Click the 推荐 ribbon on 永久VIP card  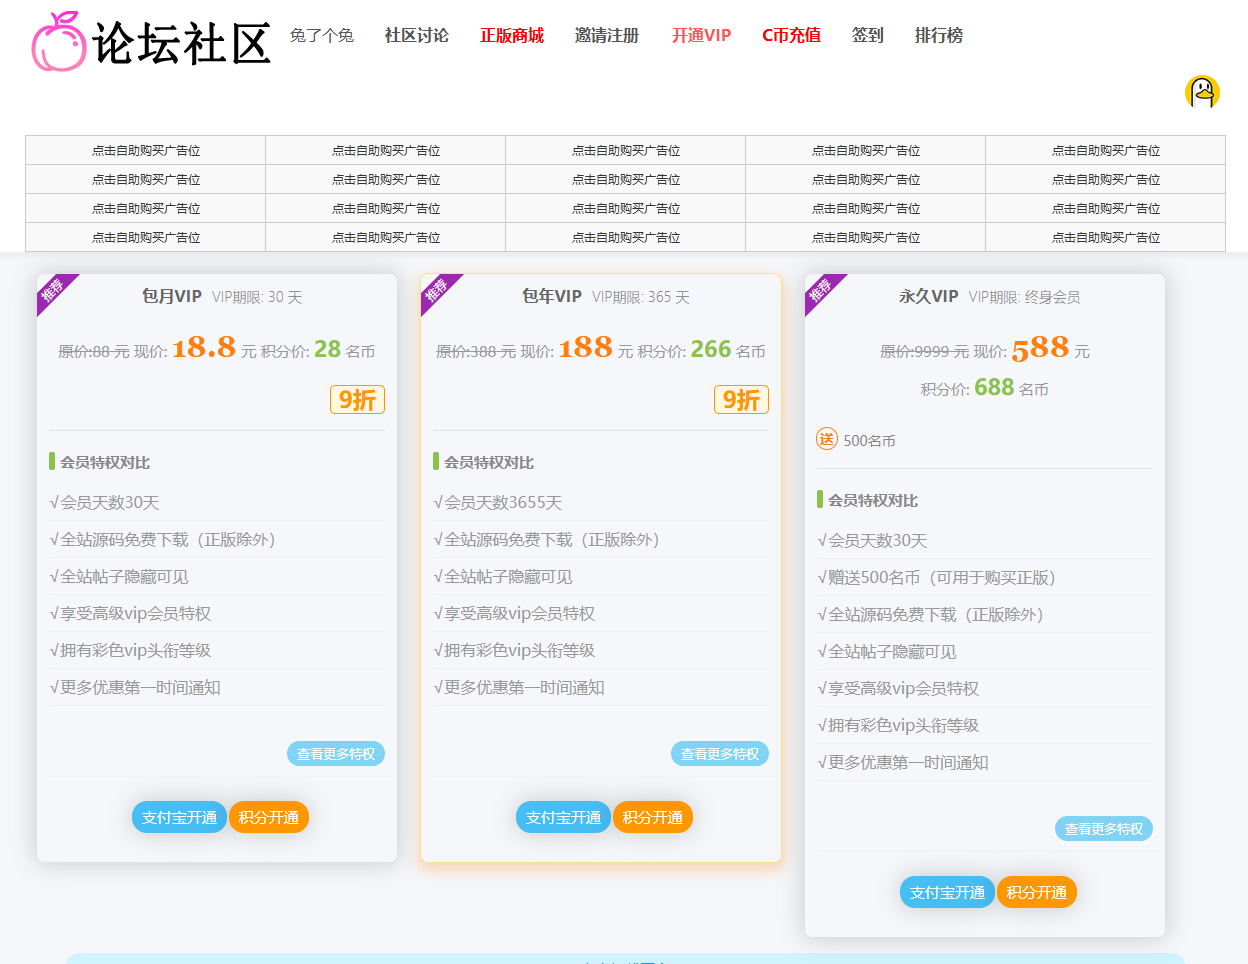click(x=821, y=290)
